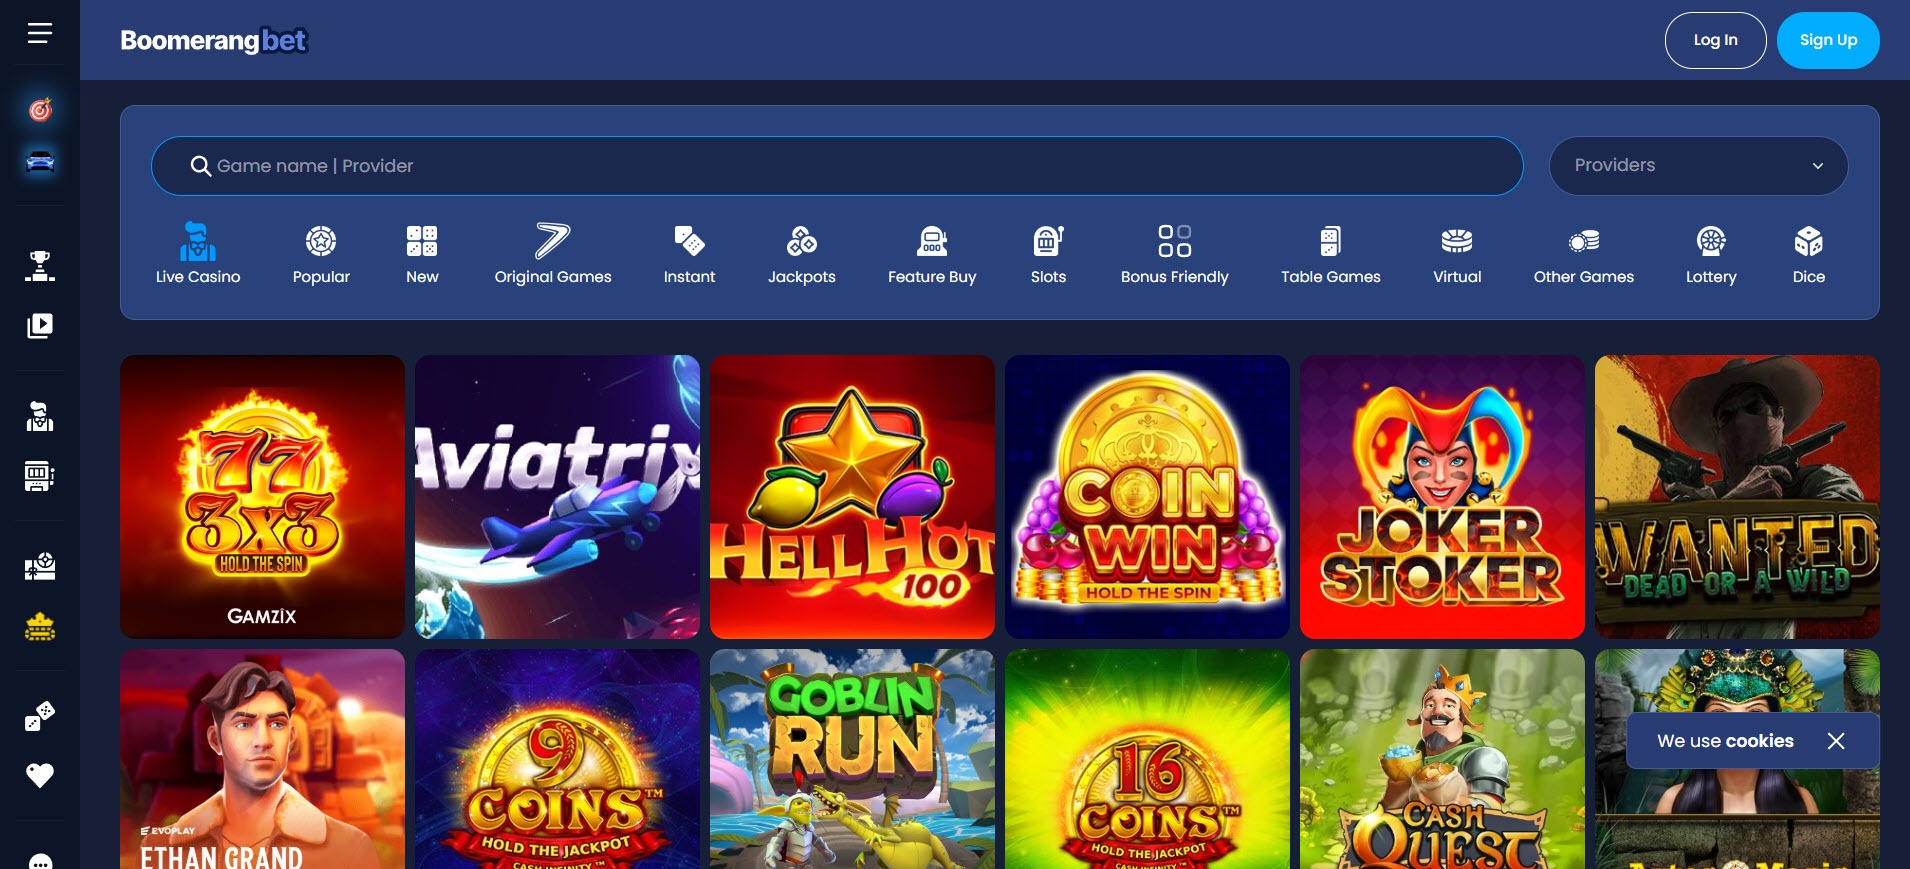This screenshot has height=869, width=1910.
Task: Open the Coin Win Hold the Spin game
Action: (x=1147, y=497)
